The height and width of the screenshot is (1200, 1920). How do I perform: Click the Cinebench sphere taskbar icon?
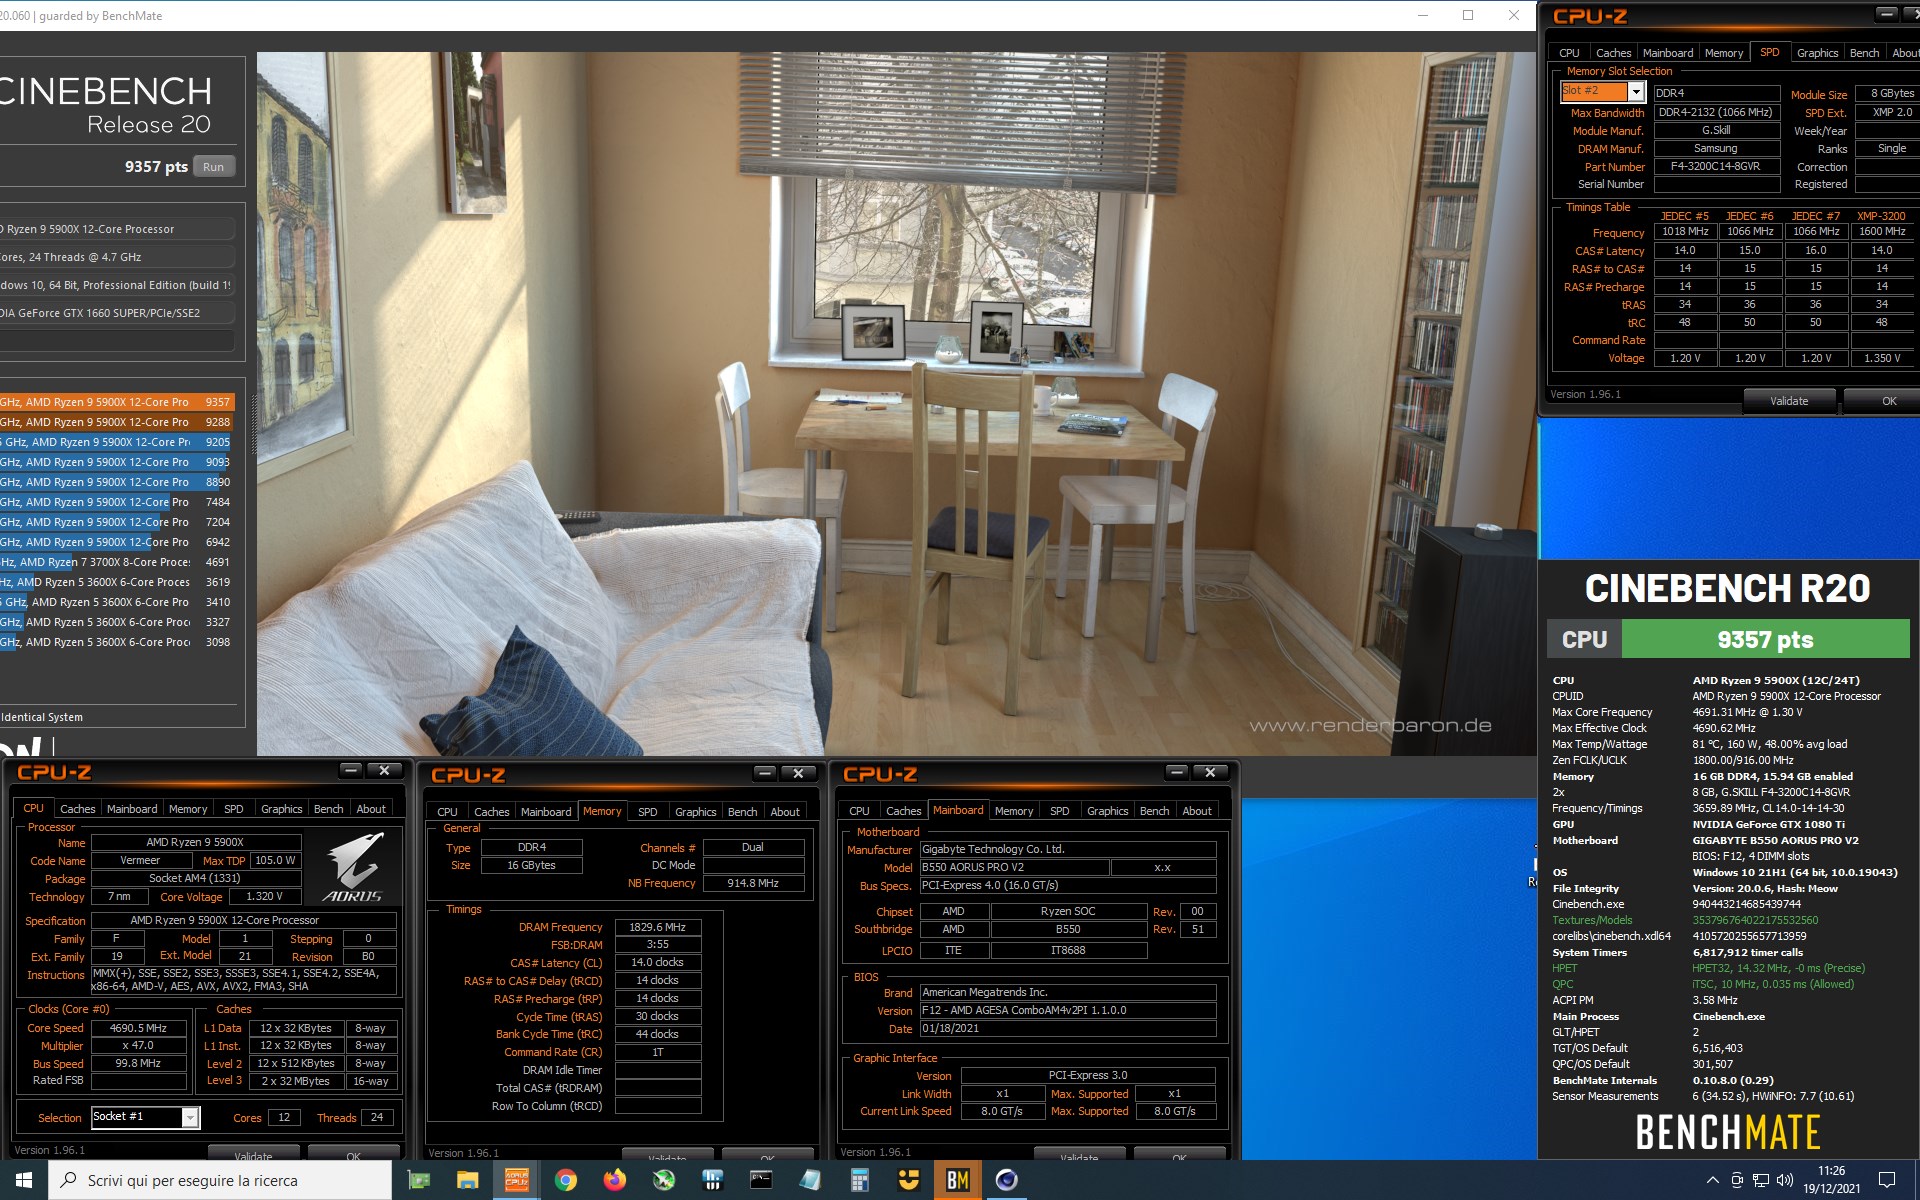(x=1006, y=1180)
